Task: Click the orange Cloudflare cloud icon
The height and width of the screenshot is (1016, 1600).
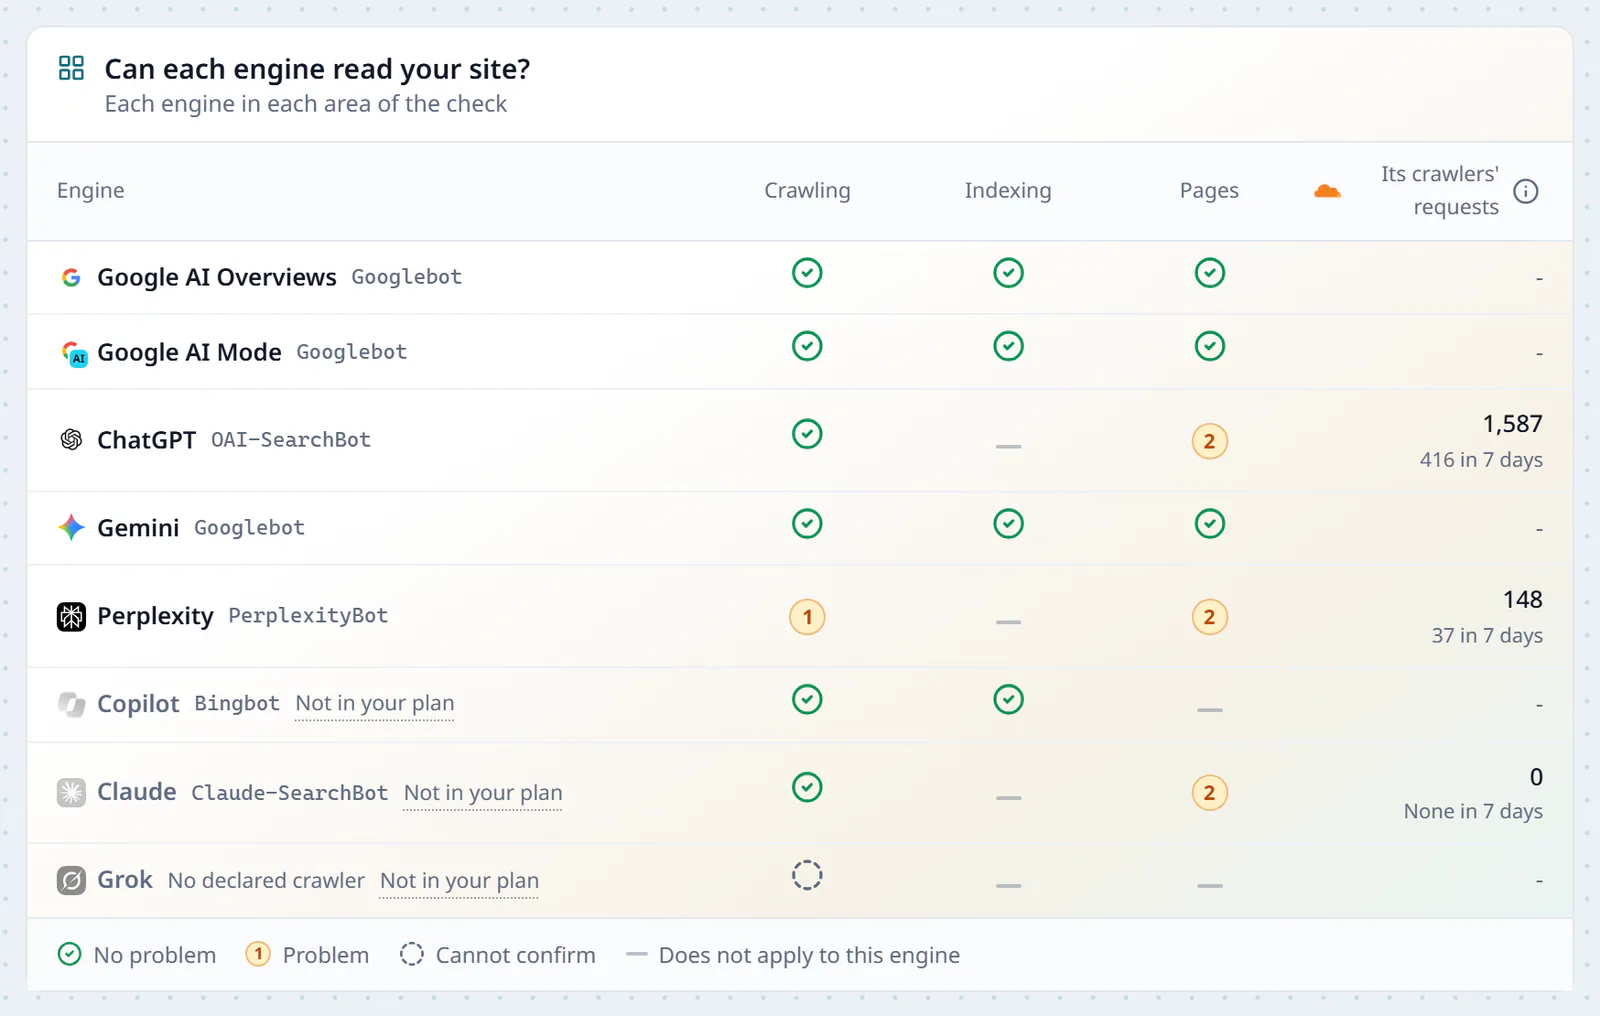Action: click(1327, 191)
